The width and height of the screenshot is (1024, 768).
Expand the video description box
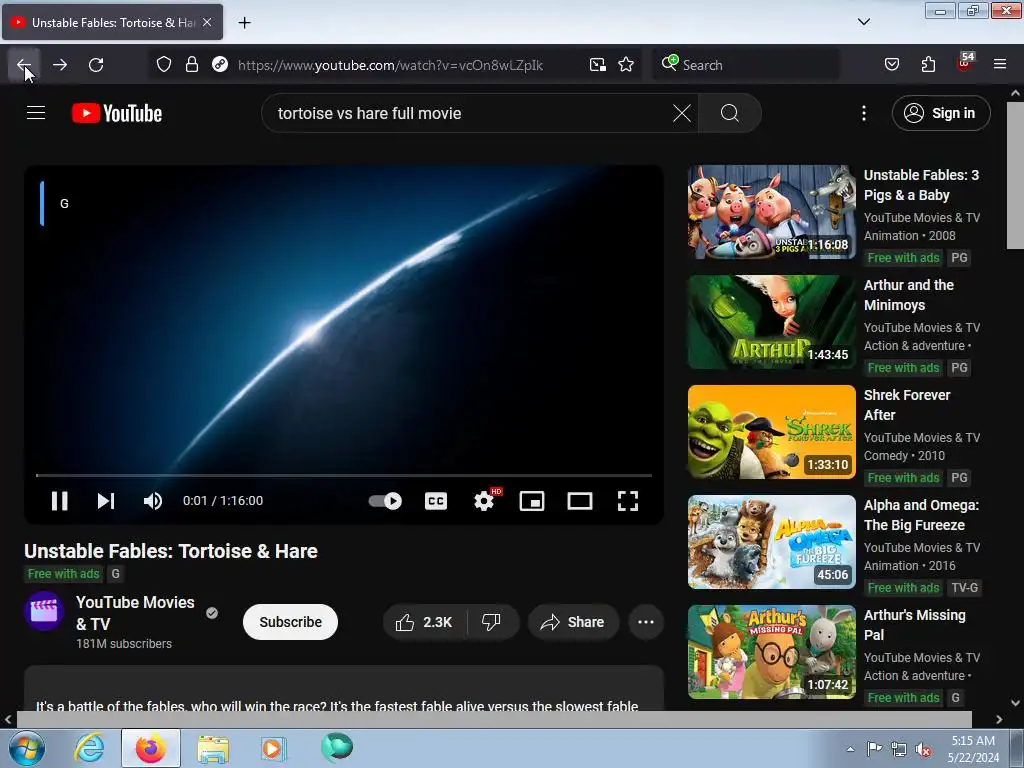click(x=344, y=688)
